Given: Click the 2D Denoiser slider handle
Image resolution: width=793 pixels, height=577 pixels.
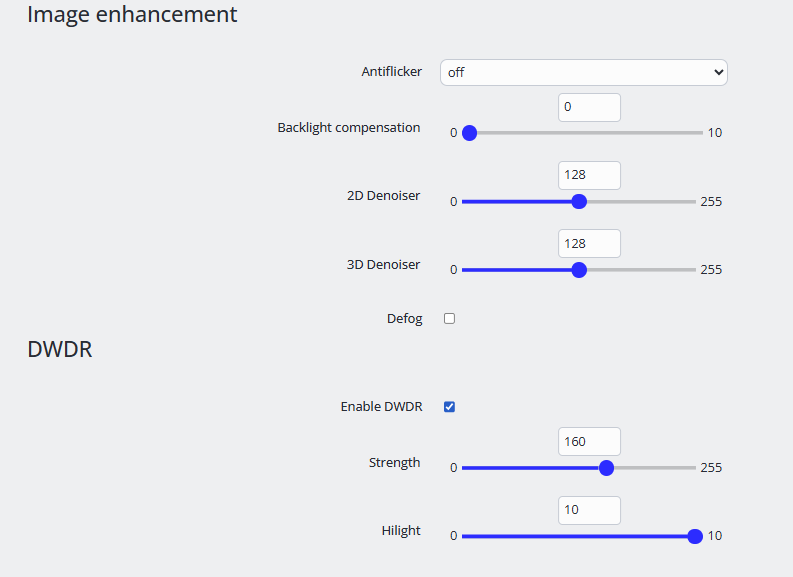Looking at the screenshot, I should coord(578,201).
